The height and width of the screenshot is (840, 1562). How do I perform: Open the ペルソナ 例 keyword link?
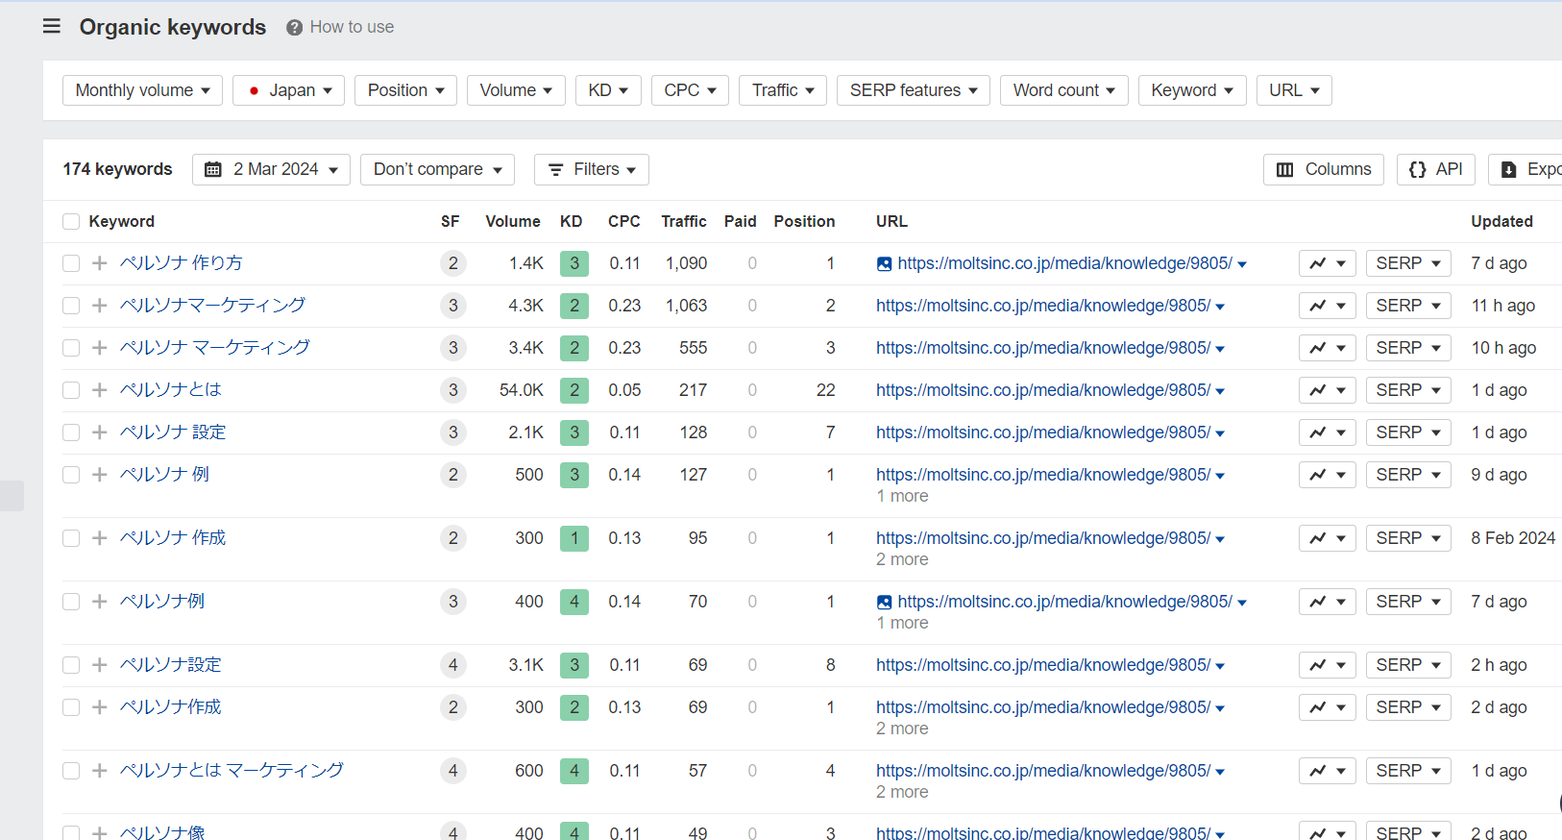[165, 474]
